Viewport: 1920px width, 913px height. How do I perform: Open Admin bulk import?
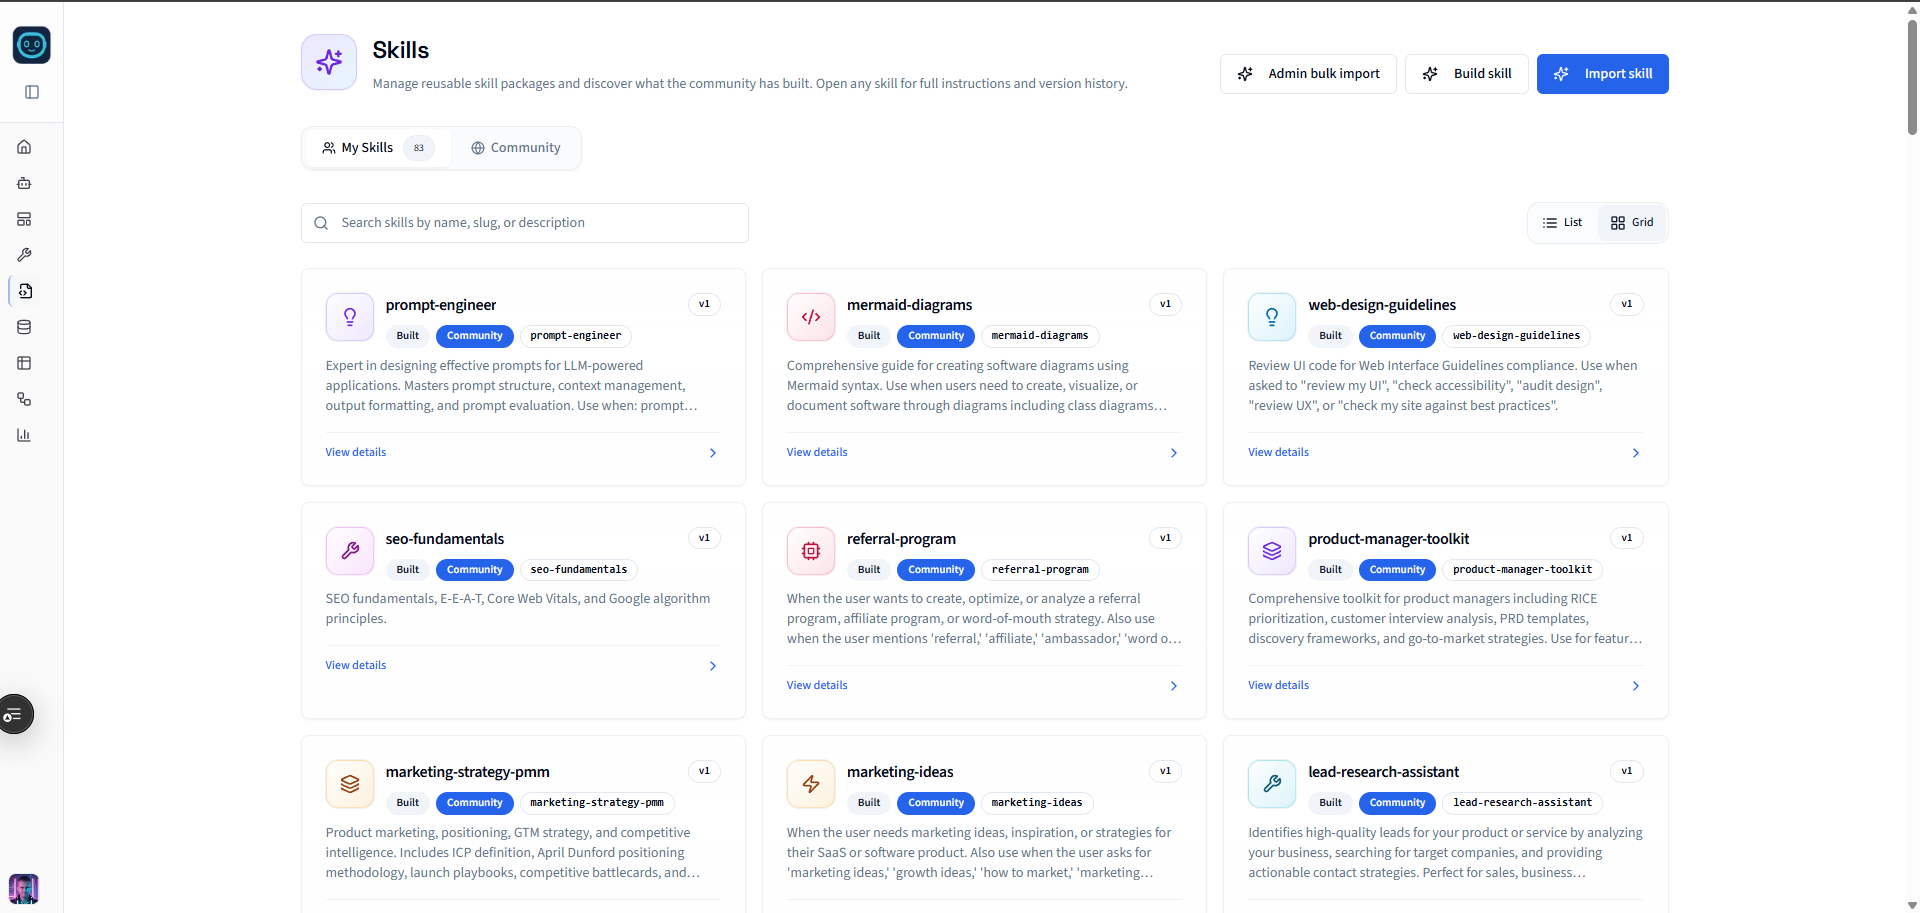click(1308, 73)
